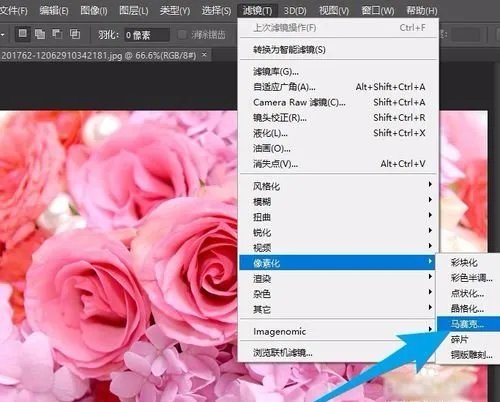Expand the 模糊 submenu
The width and height of the screenshot is (500, 402).
(338, 201)
